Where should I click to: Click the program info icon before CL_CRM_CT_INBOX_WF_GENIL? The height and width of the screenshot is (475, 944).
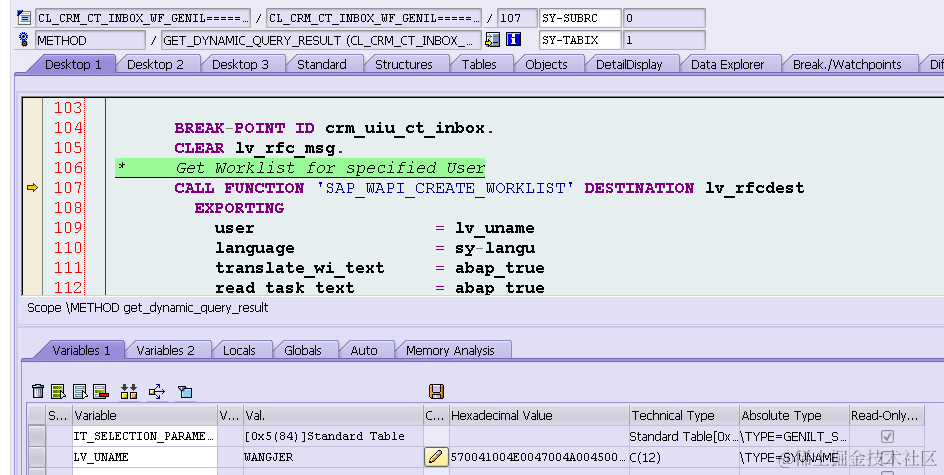(x=24, y=17)
